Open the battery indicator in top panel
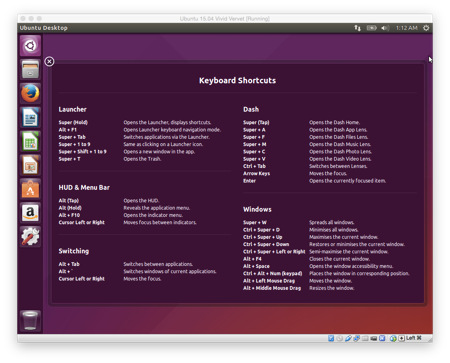450x363 pixels. tap(371, 28)
